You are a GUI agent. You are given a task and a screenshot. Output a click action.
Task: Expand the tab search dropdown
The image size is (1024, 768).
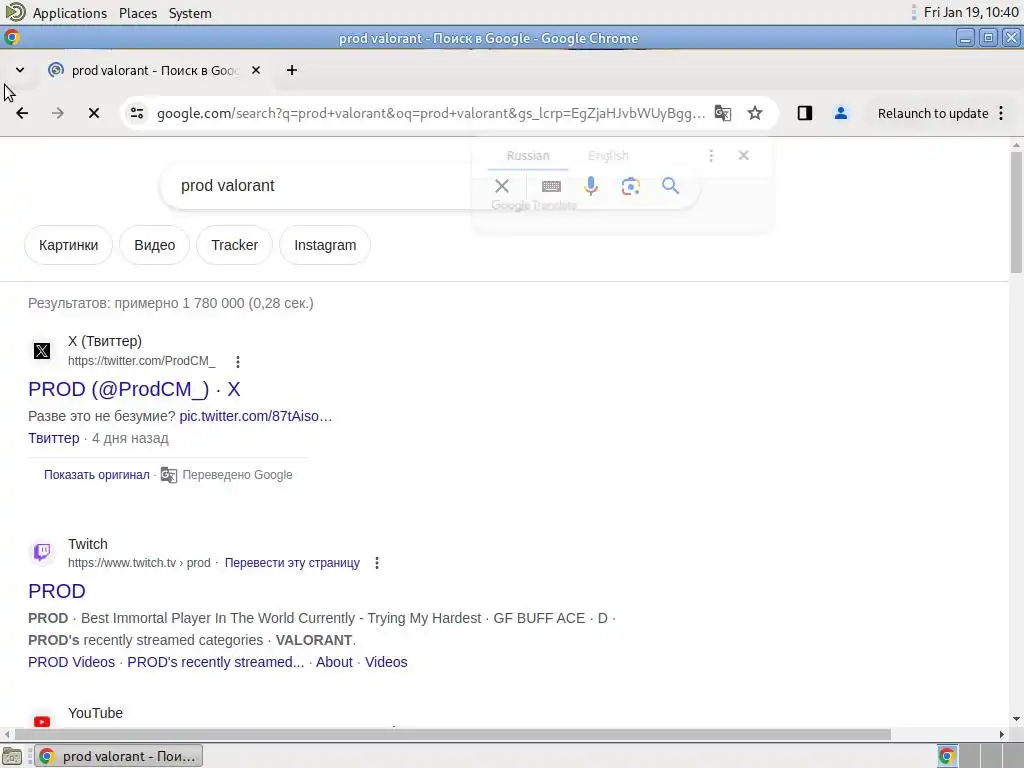click(x=20, y=70)
